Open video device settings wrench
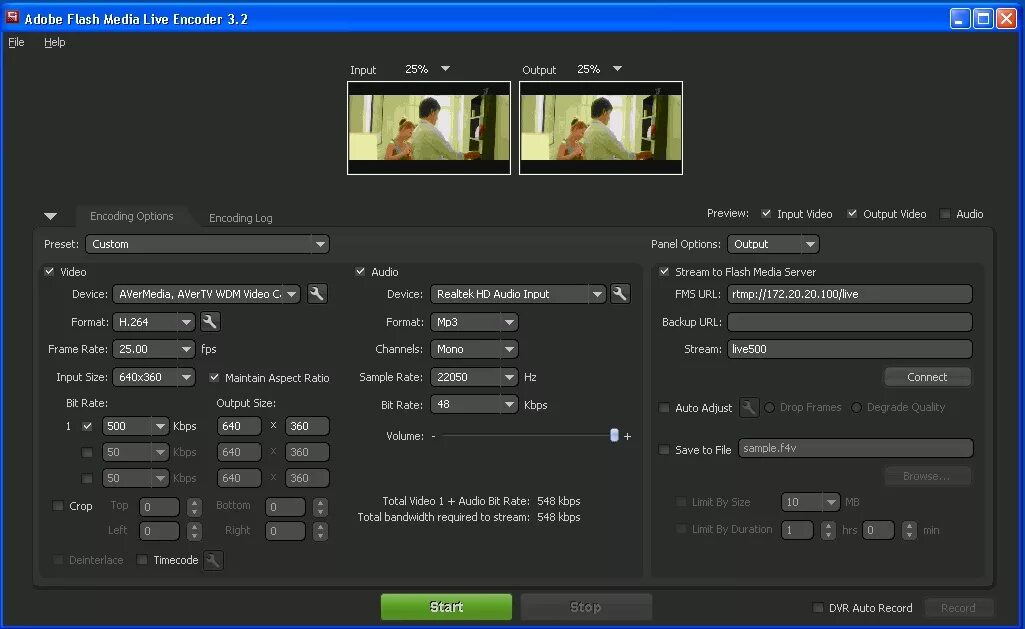1025x629 pixels. [x=317, y=294]
